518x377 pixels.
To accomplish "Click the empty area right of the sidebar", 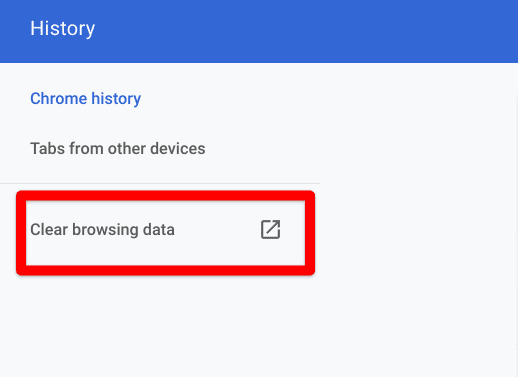I will pos(417,220).
